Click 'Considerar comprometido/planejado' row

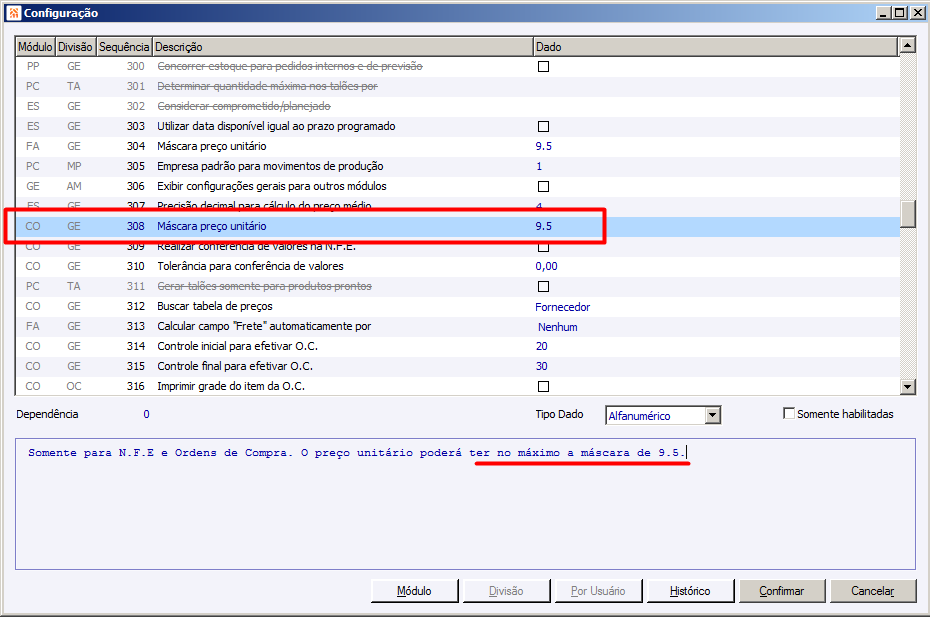click(457, 106)
